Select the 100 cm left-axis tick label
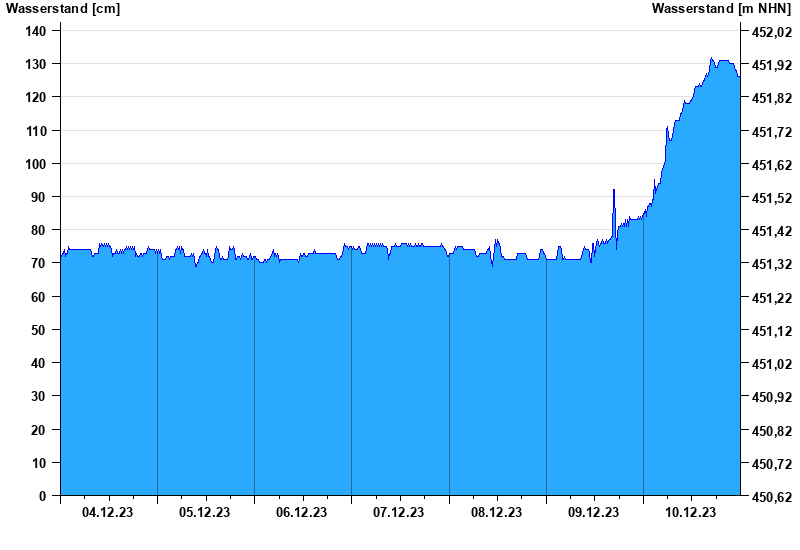 point(36,164)
